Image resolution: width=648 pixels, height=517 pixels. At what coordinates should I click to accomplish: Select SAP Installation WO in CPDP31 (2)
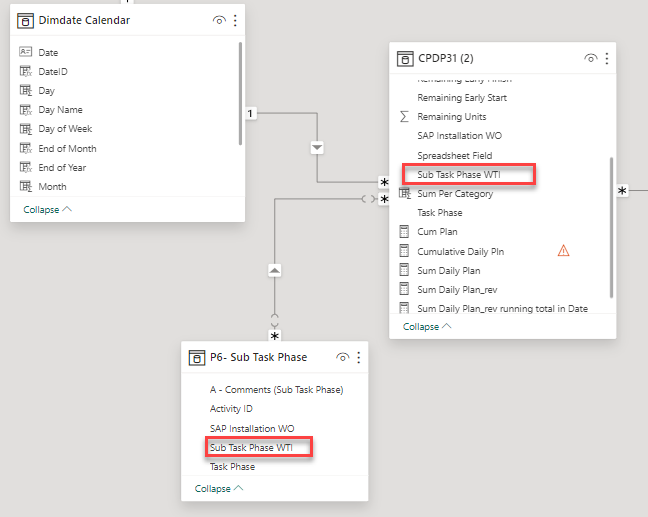tap(459, 136)
